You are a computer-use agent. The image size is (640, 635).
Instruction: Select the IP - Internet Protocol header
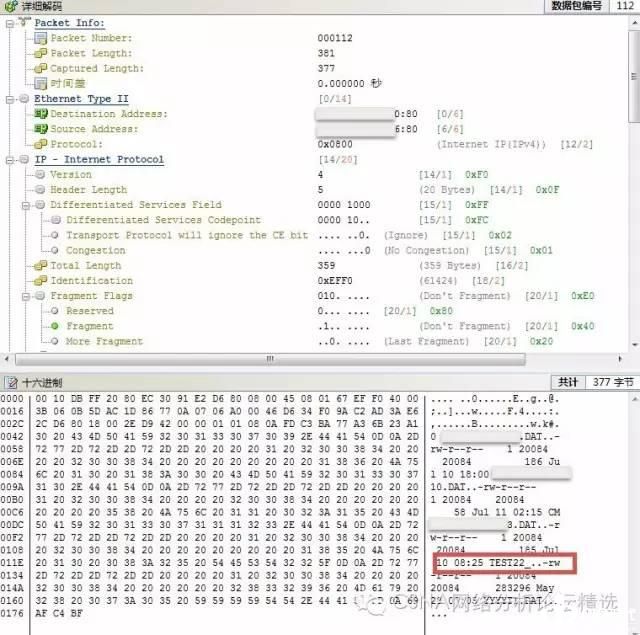pyautogui.click(x=98, y=159)
